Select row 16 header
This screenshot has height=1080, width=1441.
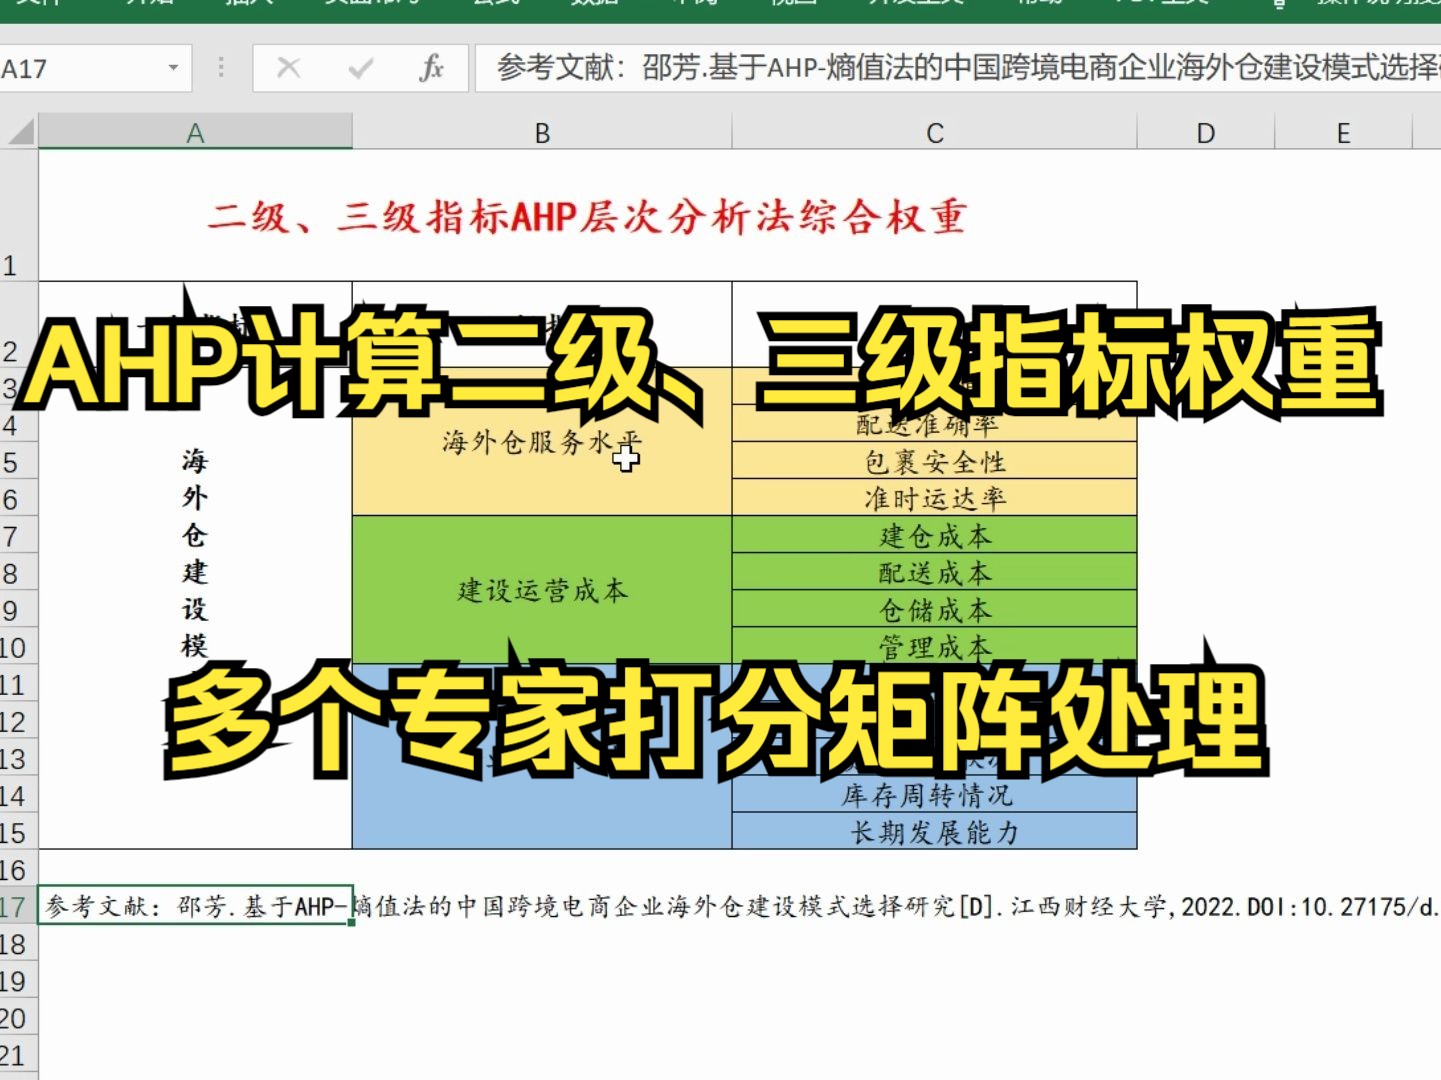coord(18,868)
